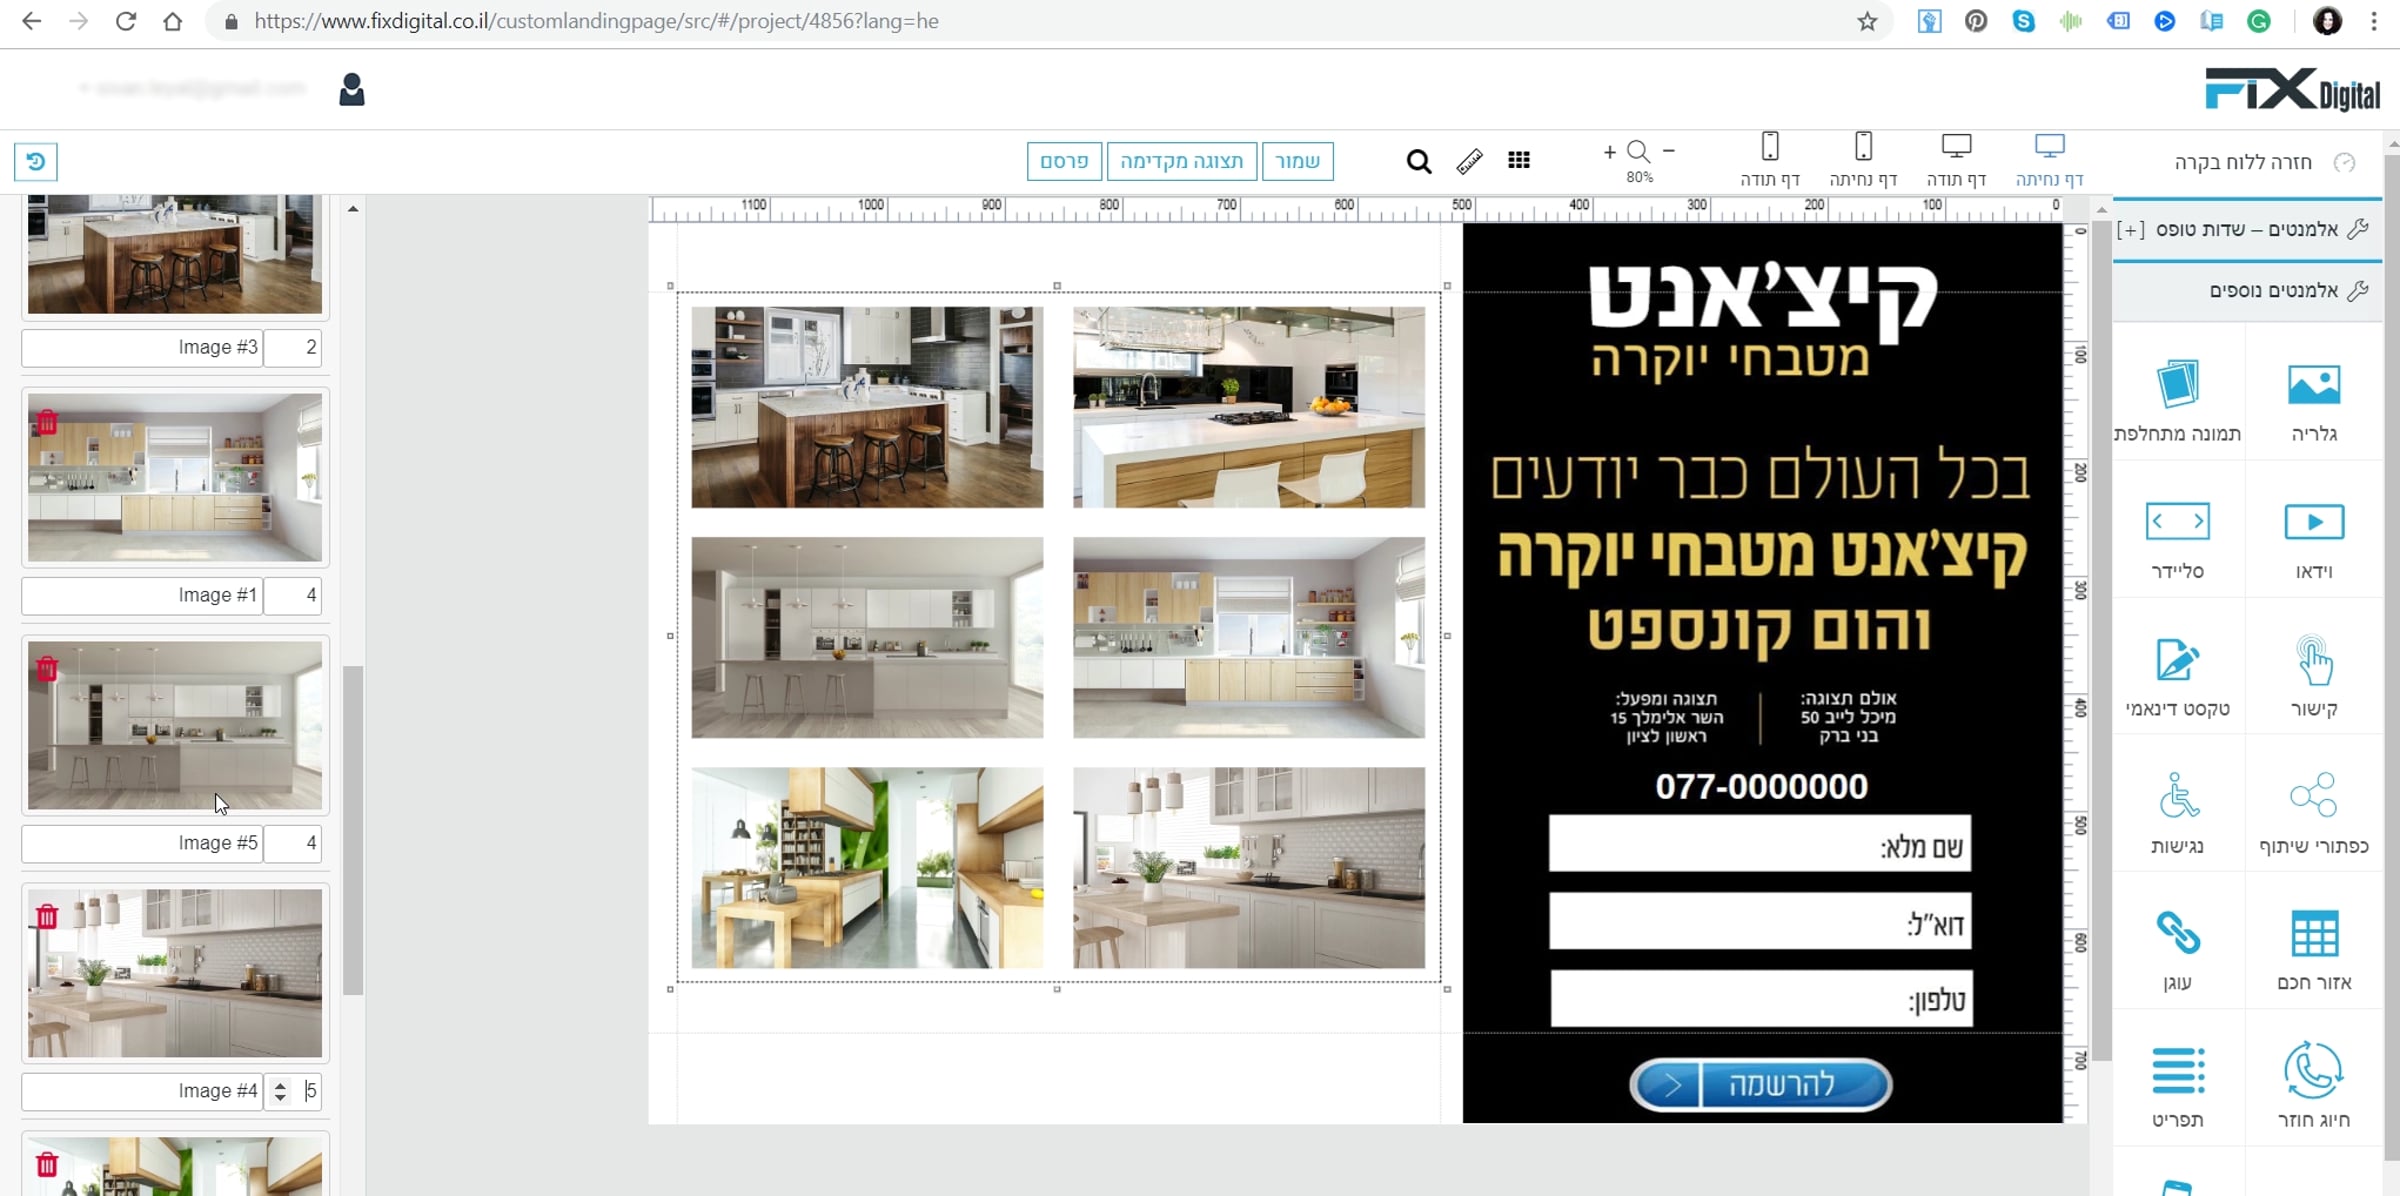Bookmark this page with the star icon
The width and height of the screenshot is (2400, 1196).
pyautogui.click(x=1867, y=21)
